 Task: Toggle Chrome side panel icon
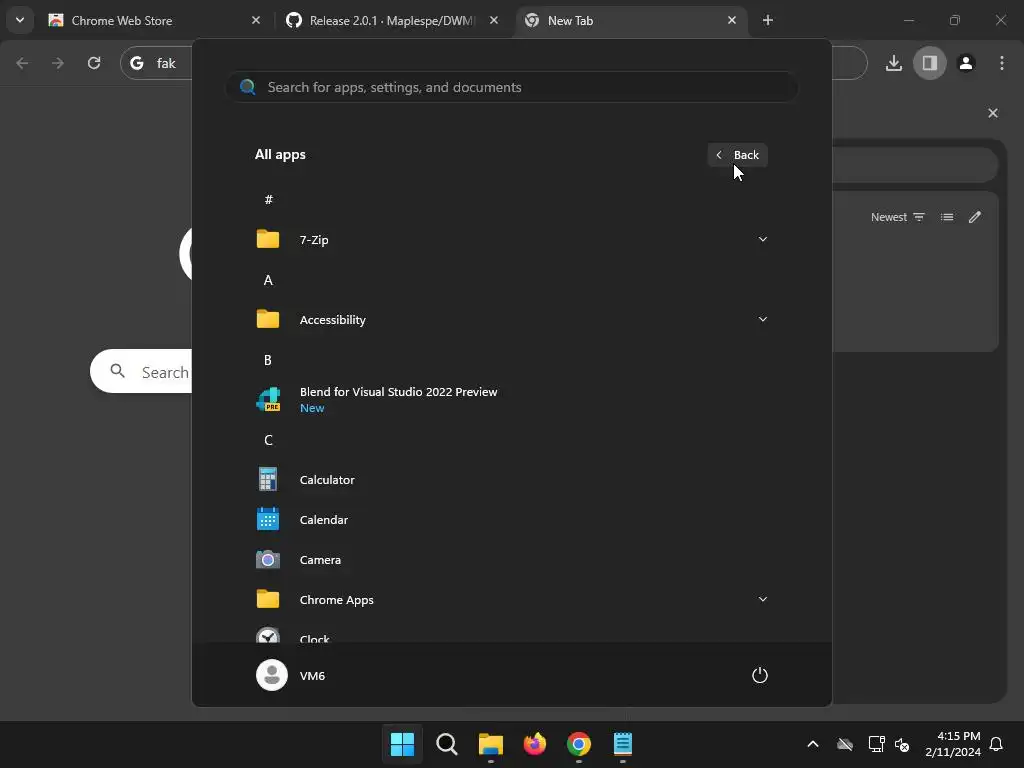coord(930,63)
